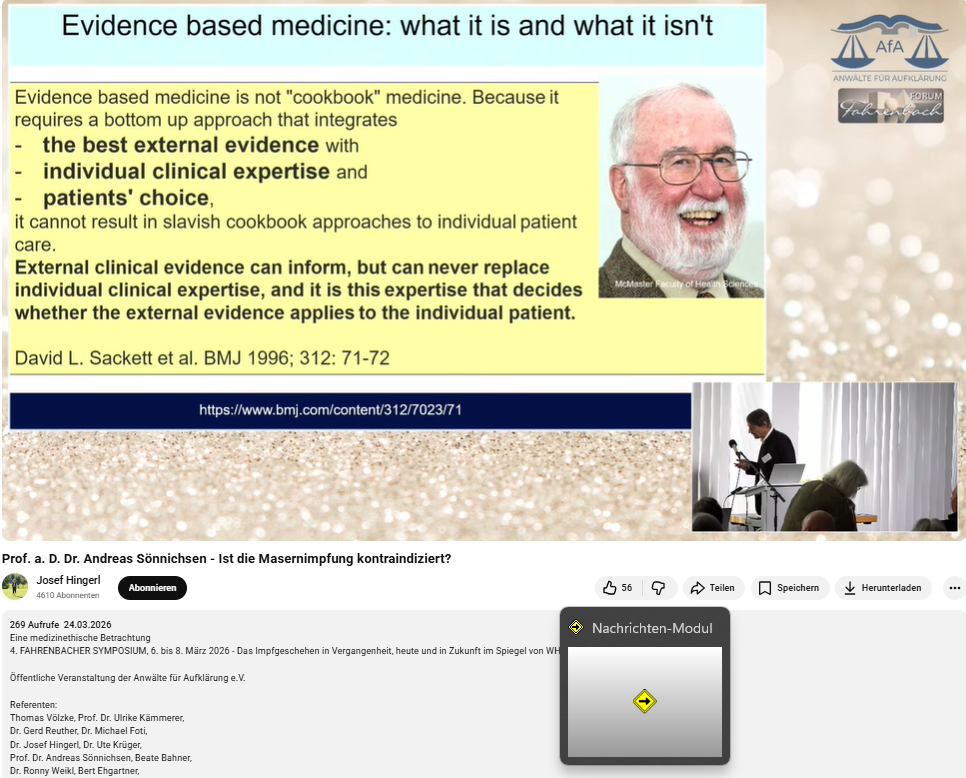Click the video title about Masernimpfung
The width and height of the screenshot is (966, 778).
click(x=226, y=558)
